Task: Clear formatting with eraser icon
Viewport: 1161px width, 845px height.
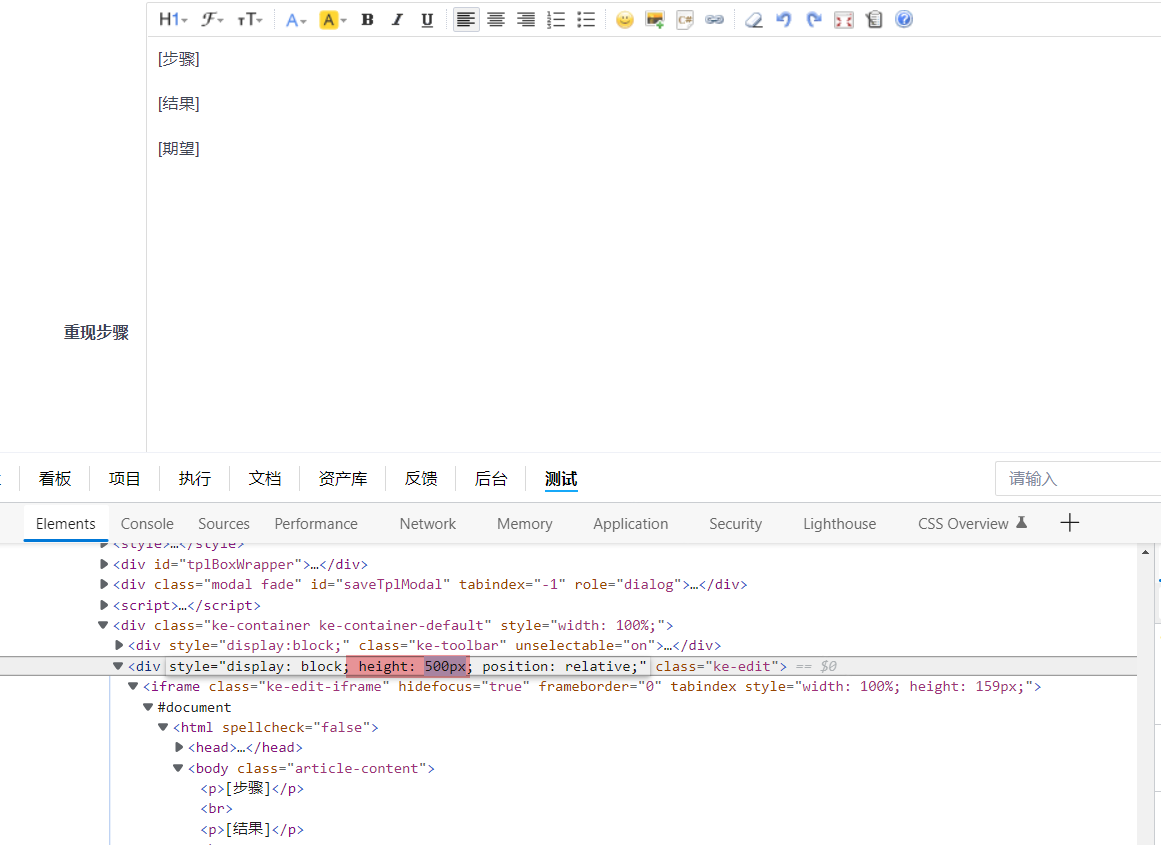Action: (754, 20)
